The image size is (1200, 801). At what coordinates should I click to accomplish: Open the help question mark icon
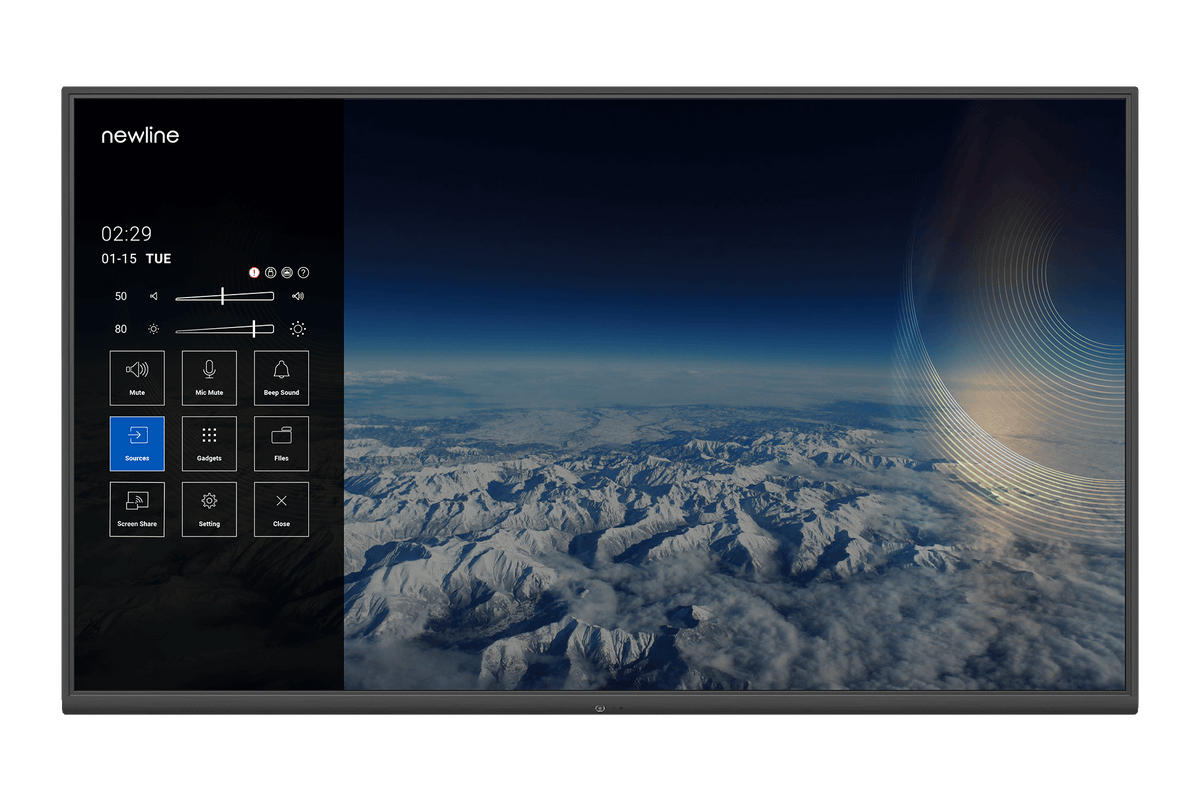tap(303, 272)
